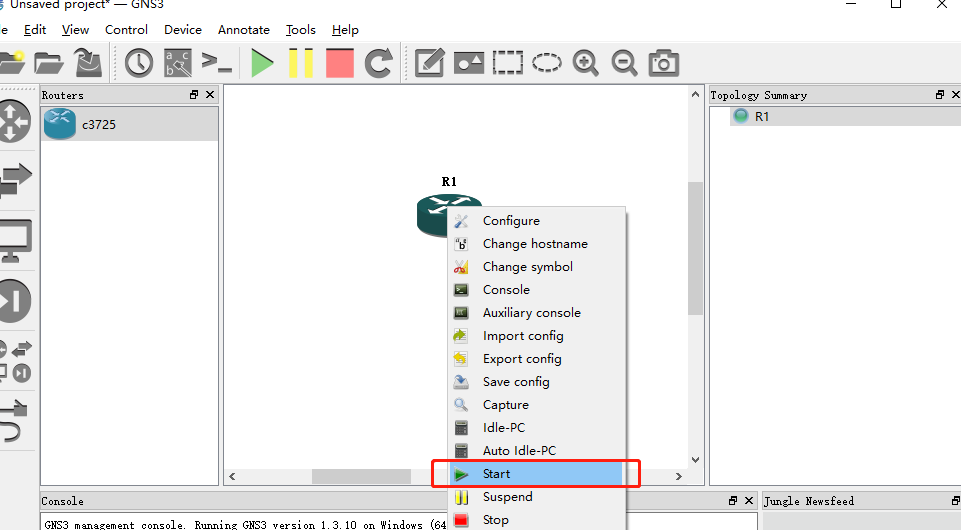Image resolution: width=961 pixels, height=530 pixels.
Task: Select the Add a link cable tool
Action: (13, 421)
